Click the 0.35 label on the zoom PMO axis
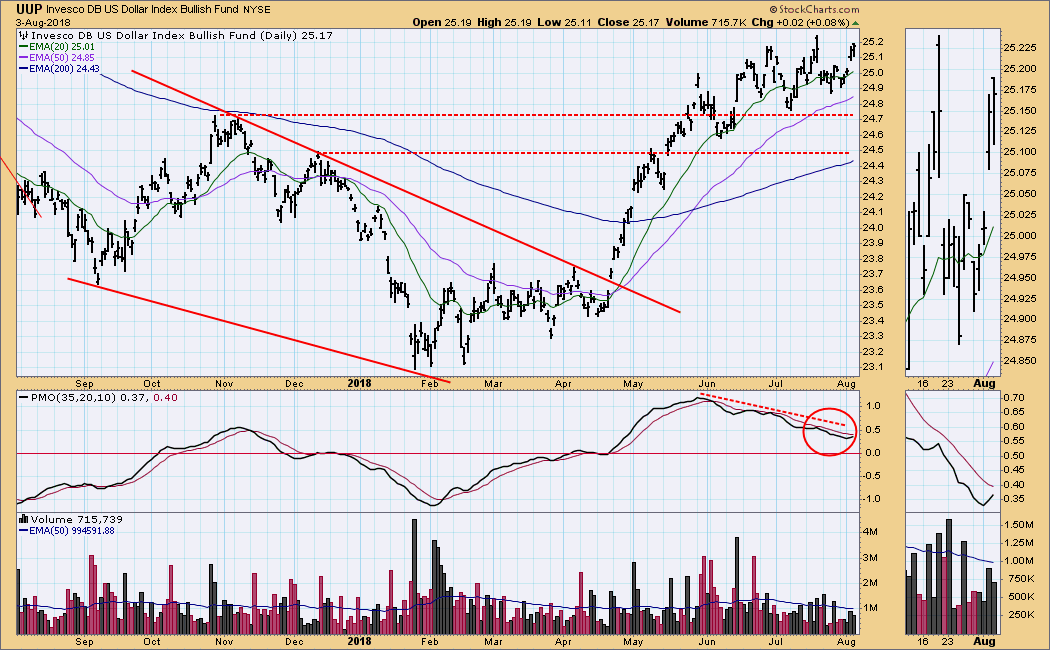Viewport: 1050px width, 650px height. click(x=1015, y=499)
